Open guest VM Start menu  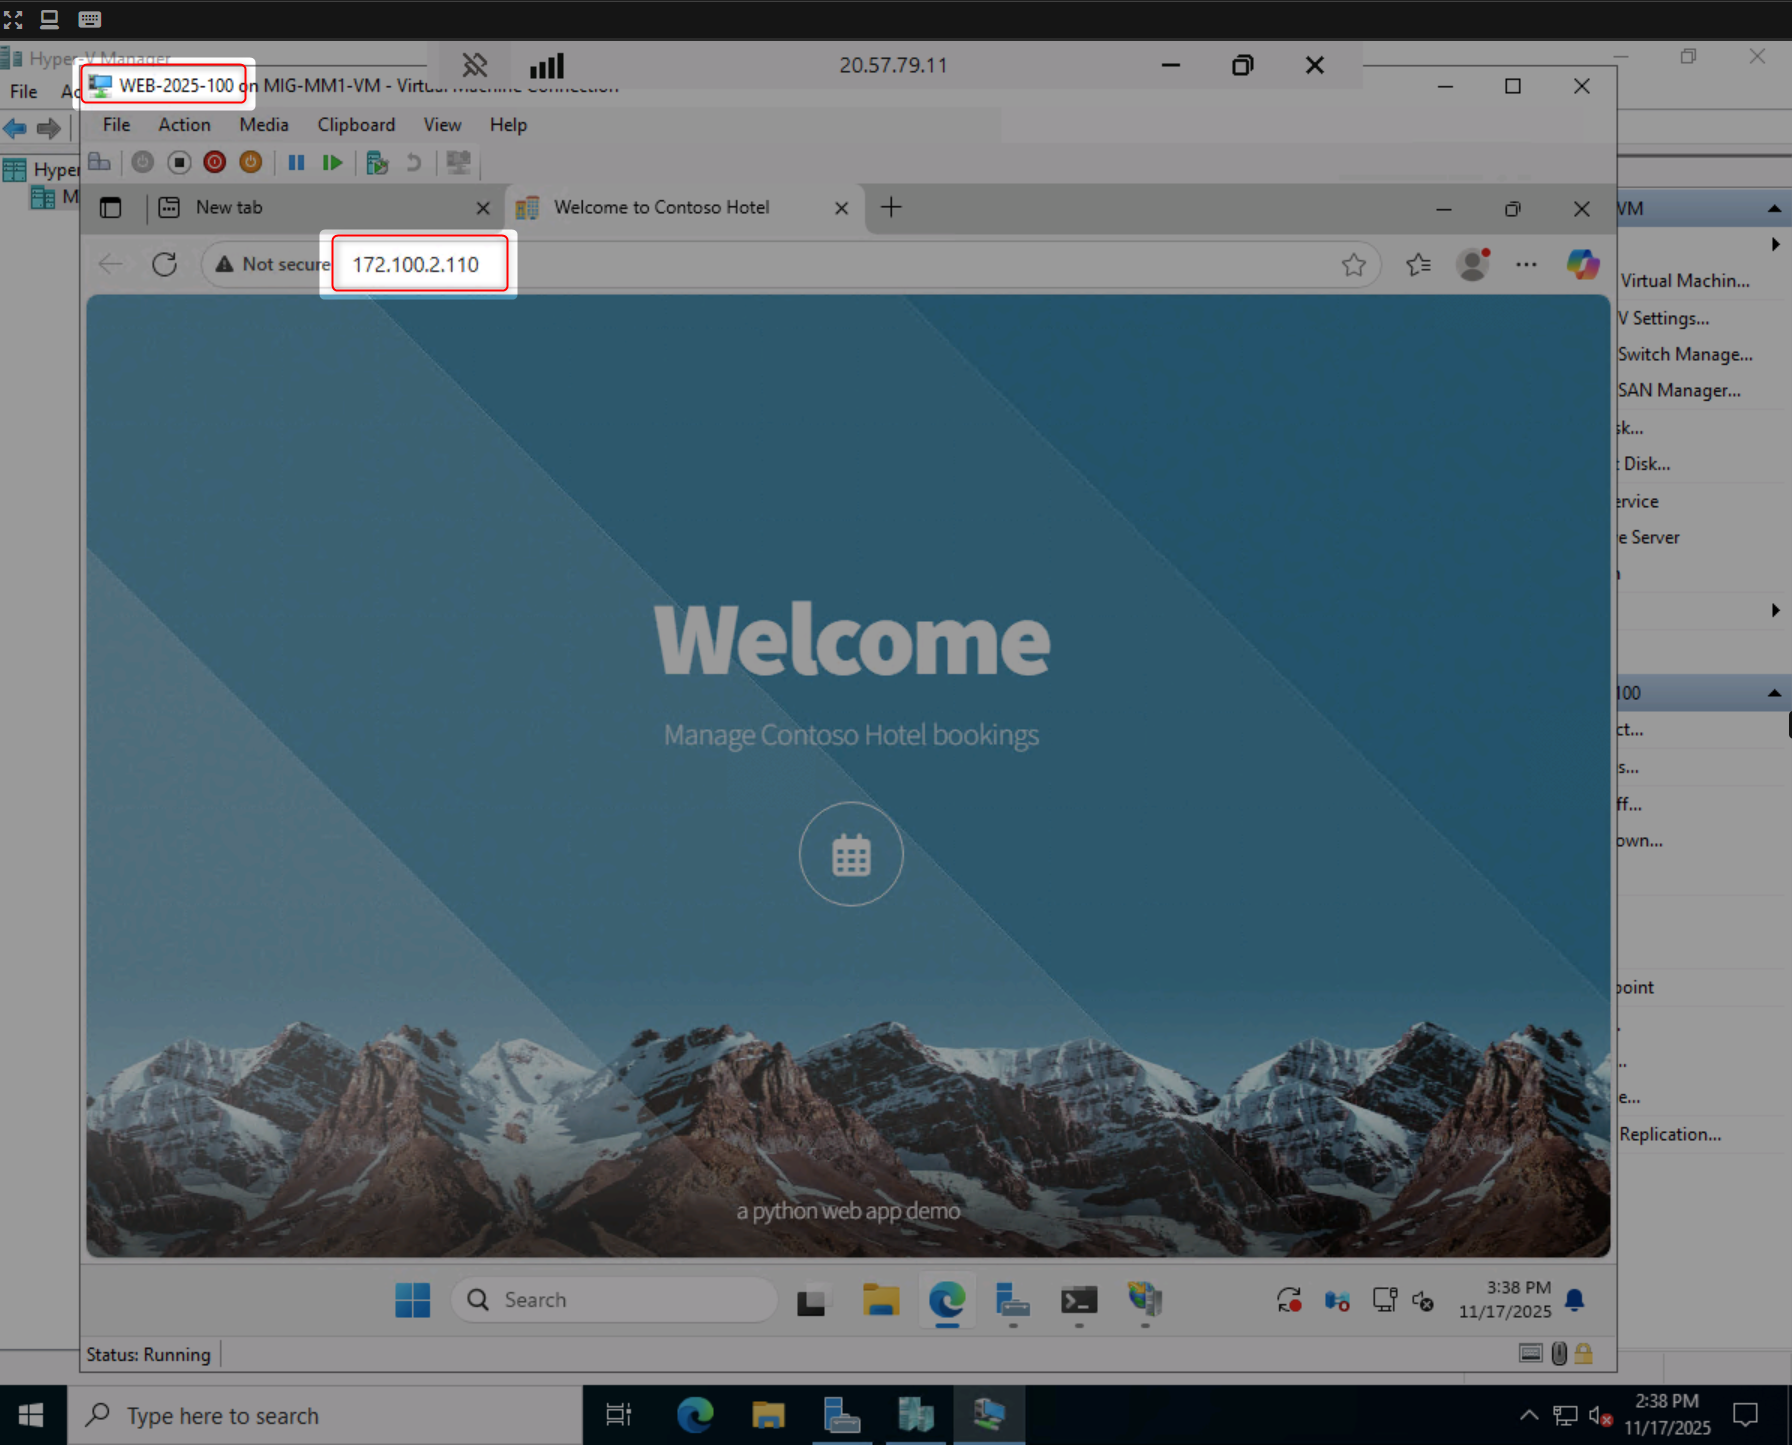click(x=413, y=1300)
